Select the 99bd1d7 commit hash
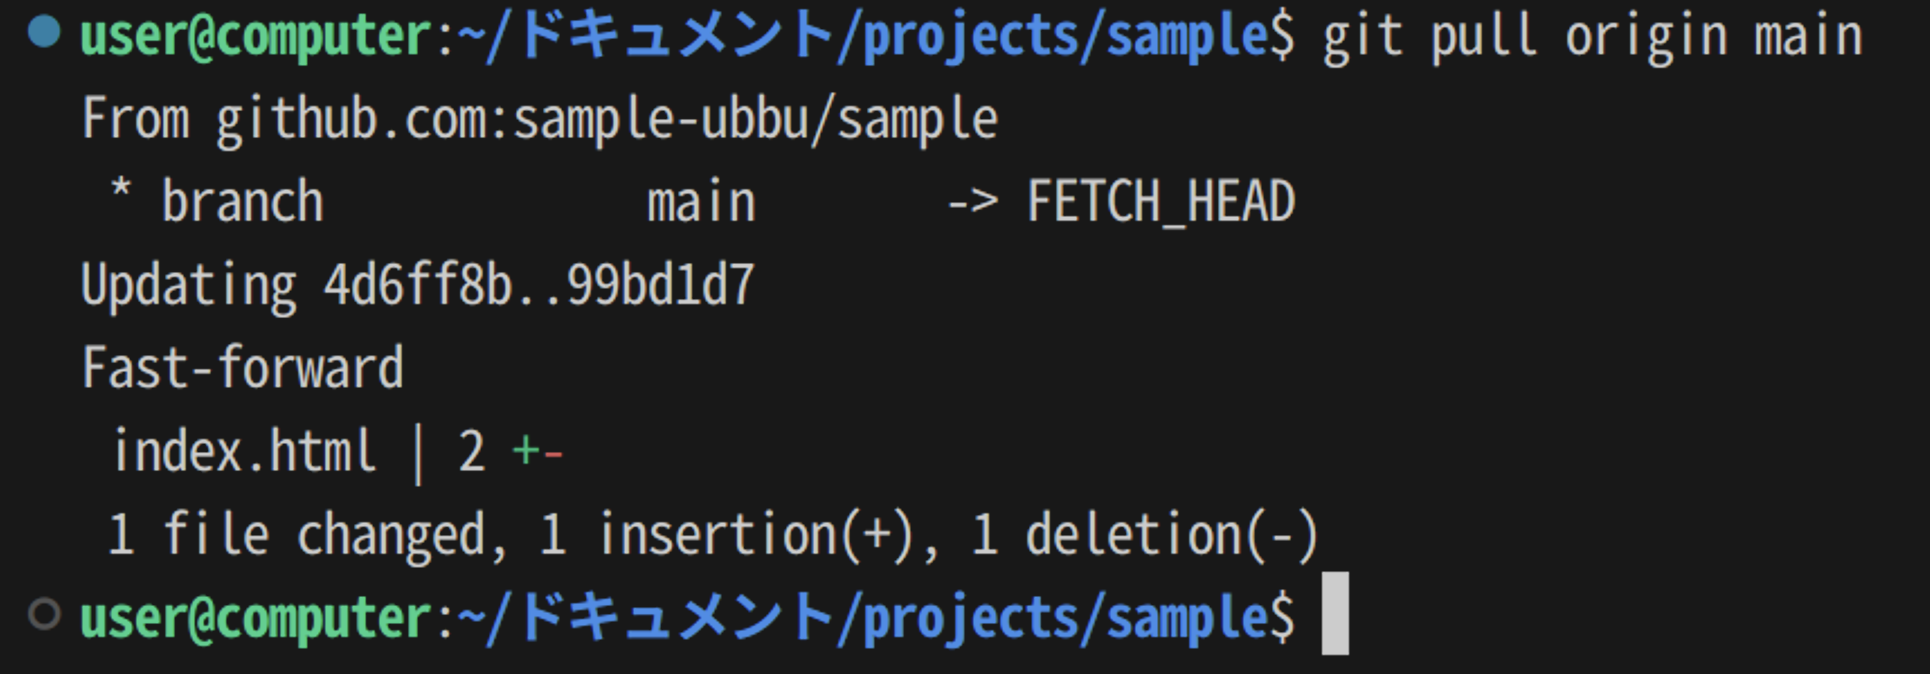This screenshot has height=674, width=1930. click(661, 285)
